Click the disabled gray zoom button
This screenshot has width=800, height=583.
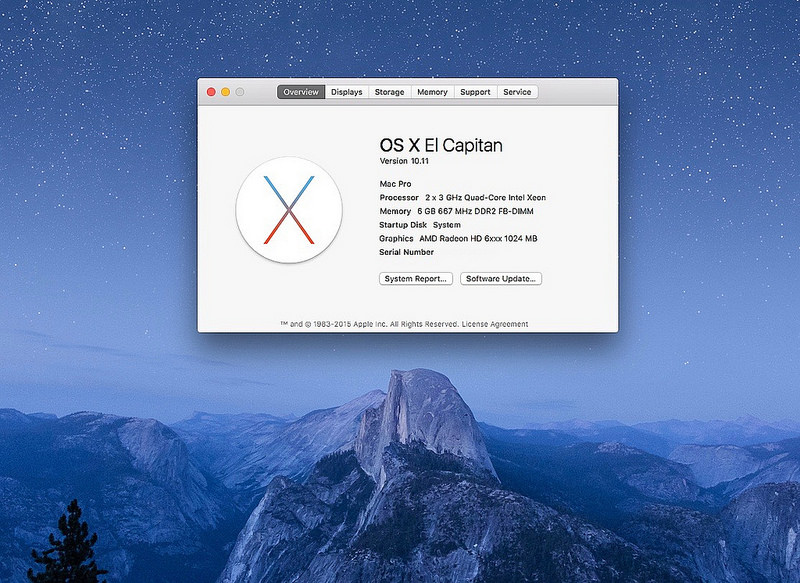(239, 92)
